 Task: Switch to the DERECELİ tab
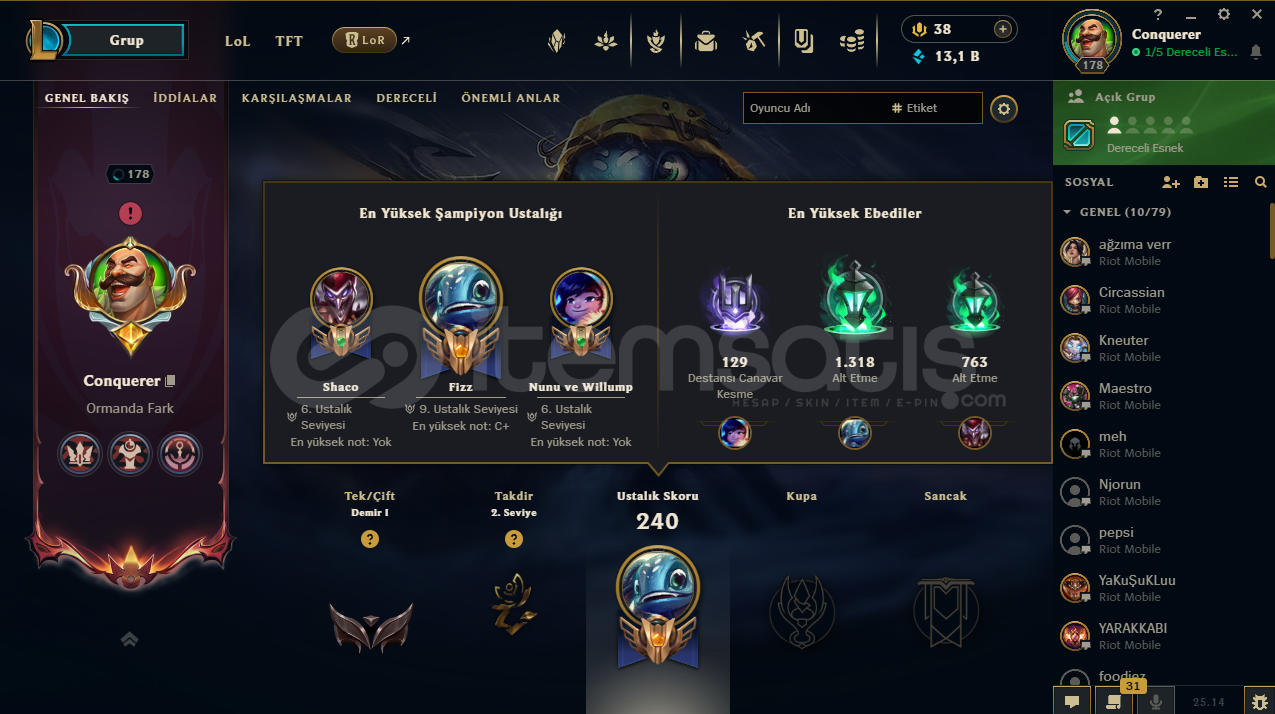(x=407, y=98)
